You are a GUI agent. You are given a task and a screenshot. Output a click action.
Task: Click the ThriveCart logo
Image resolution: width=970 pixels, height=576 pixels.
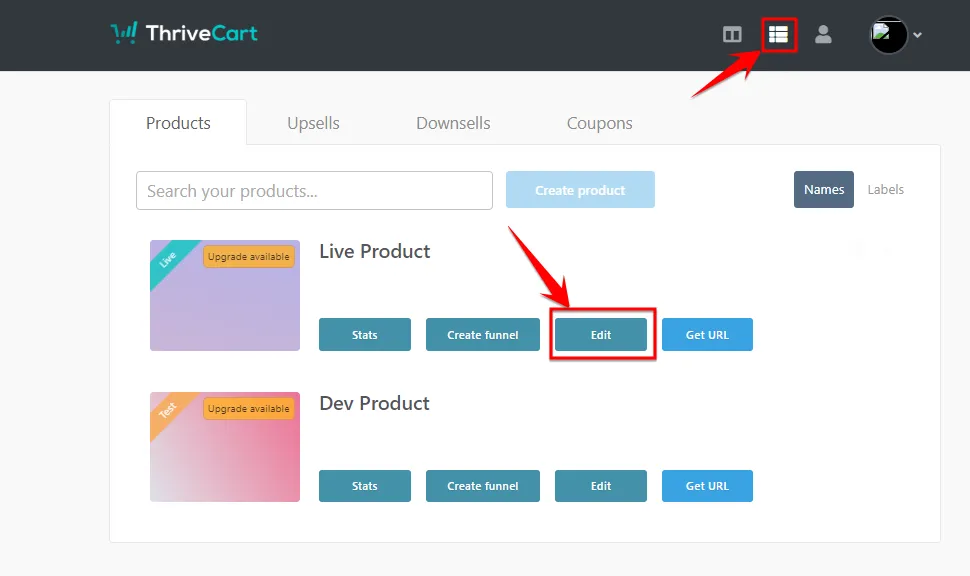184,33
